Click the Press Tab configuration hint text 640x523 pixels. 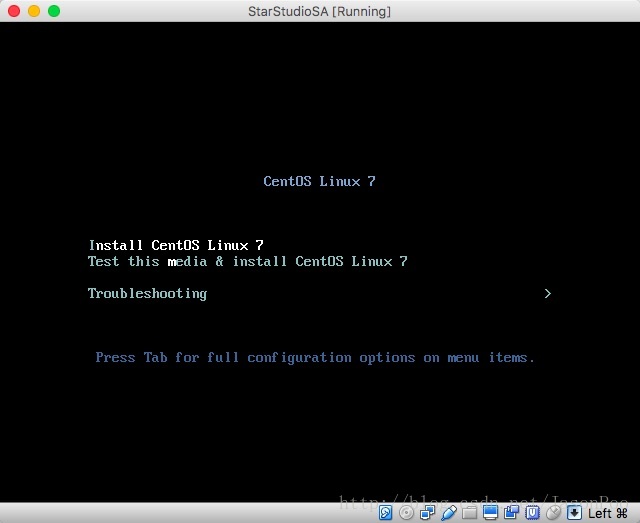pos(315,358)
